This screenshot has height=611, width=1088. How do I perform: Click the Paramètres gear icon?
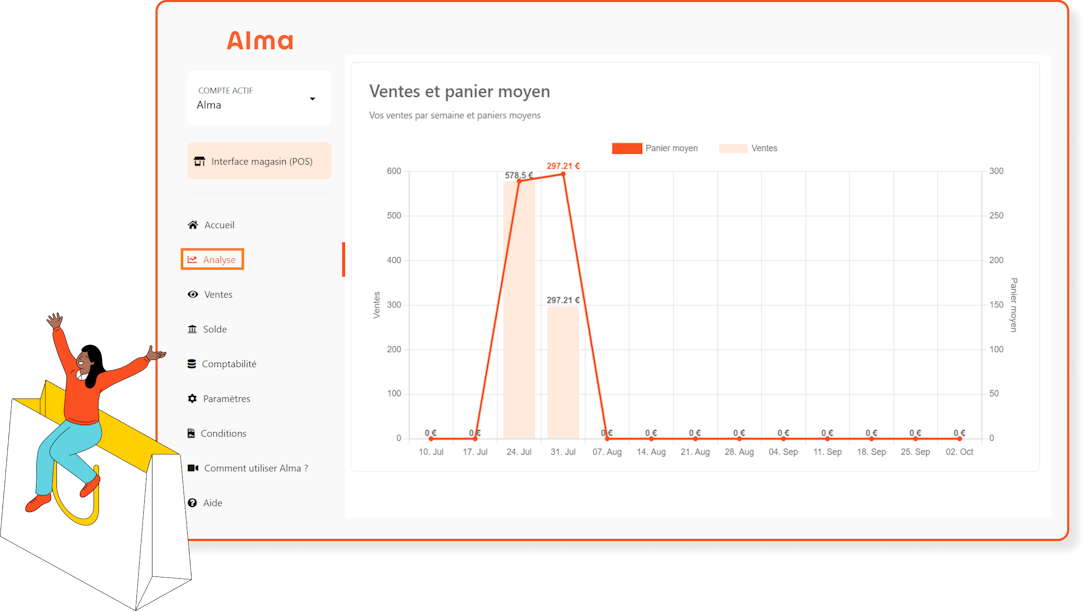[x=192, y=398]
